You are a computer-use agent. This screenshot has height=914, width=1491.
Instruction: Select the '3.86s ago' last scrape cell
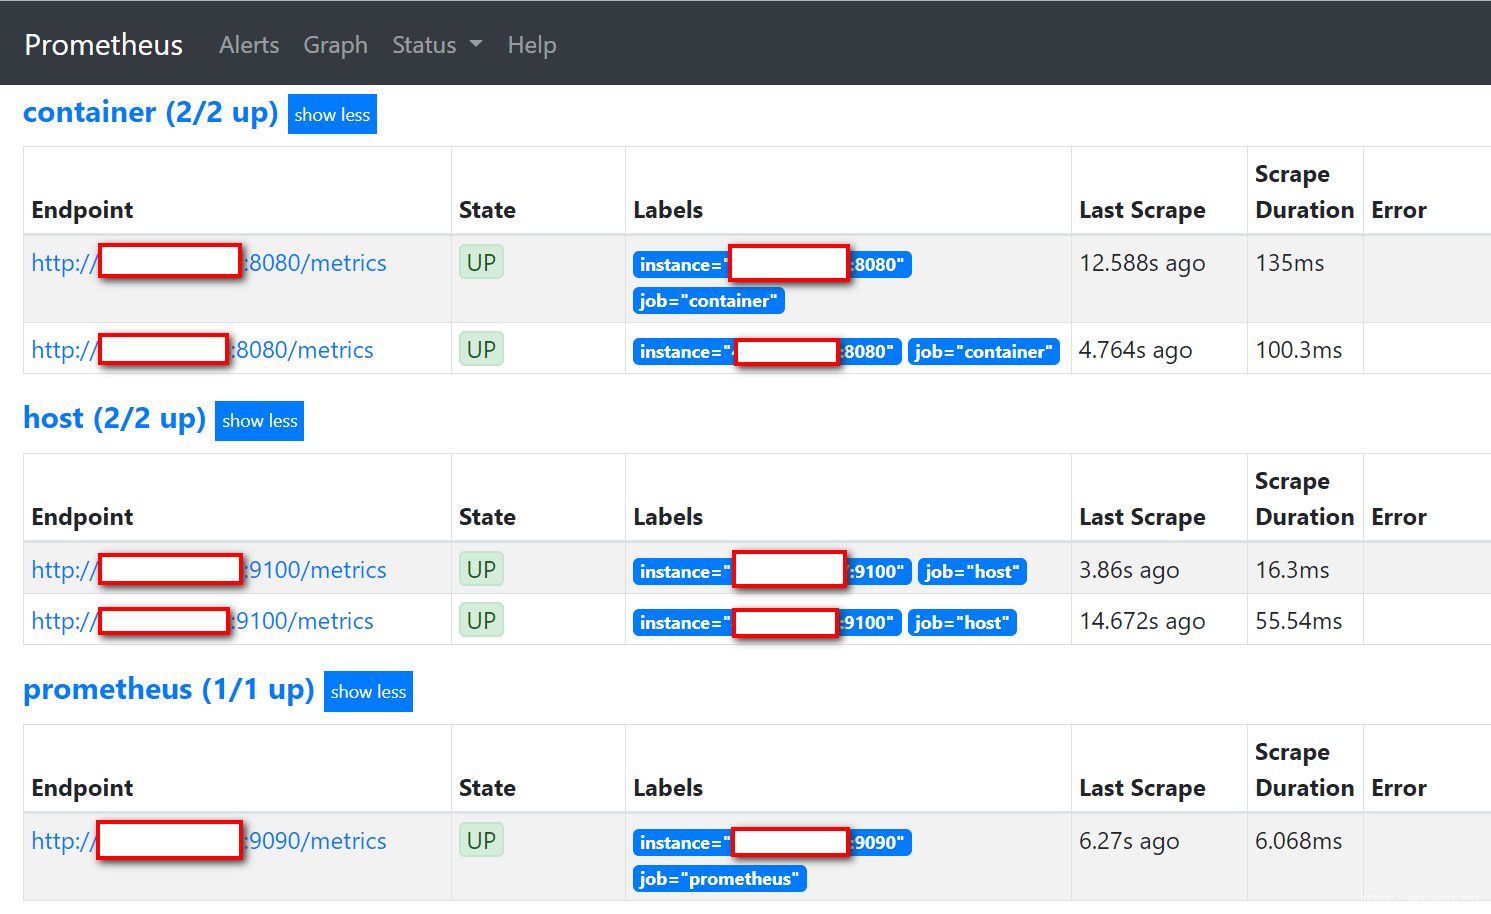tap(1129, 570)
